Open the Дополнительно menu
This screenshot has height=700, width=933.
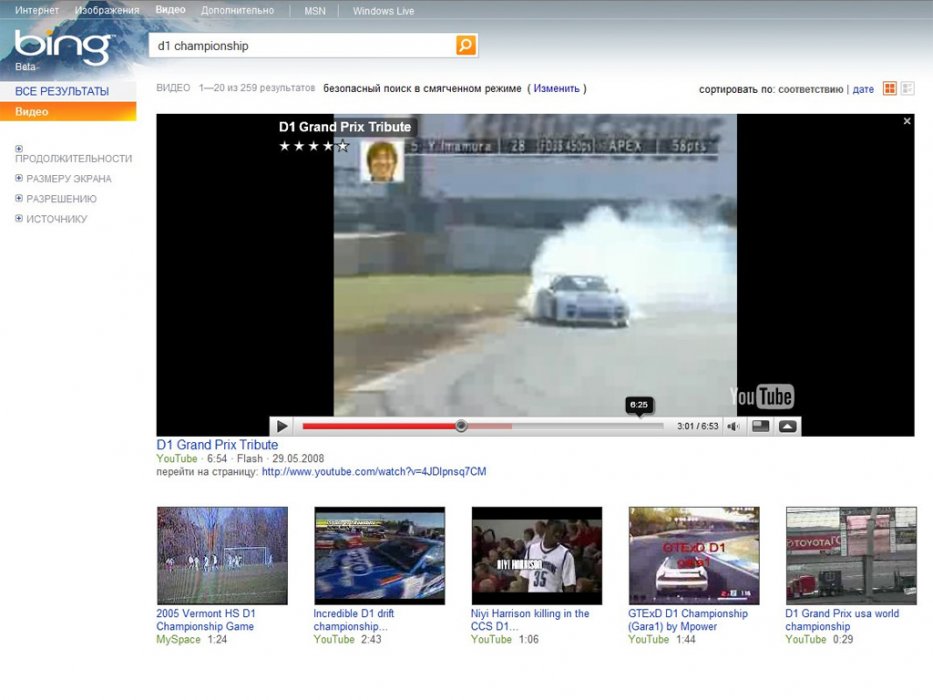(x=237, y=10)
